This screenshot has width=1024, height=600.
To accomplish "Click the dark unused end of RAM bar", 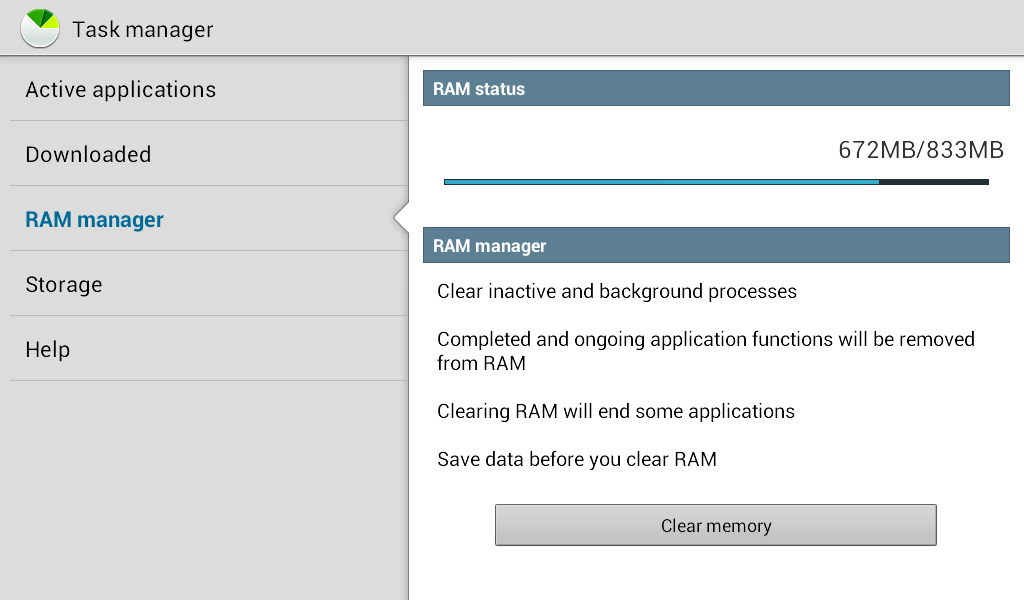I will (x=934, y=182).
